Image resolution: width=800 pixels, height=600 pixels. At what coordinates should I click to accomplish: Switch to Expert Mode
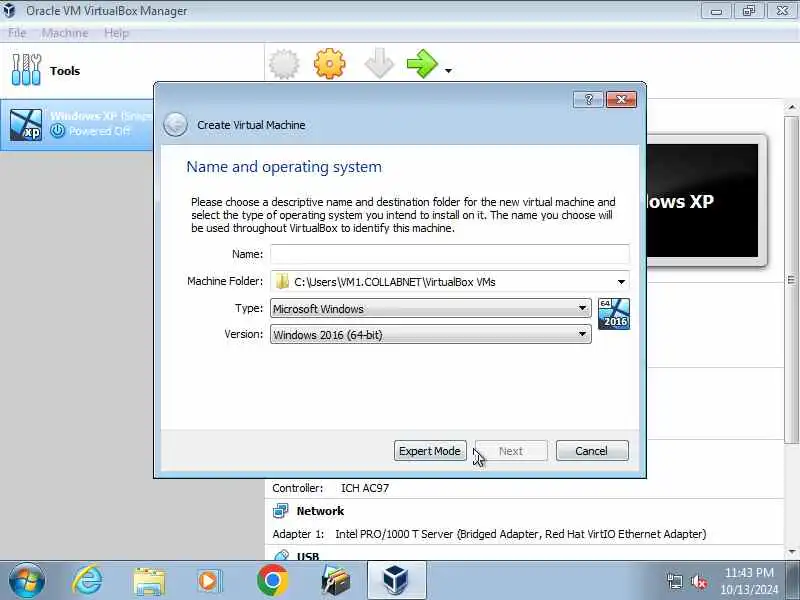coord(430,451)
